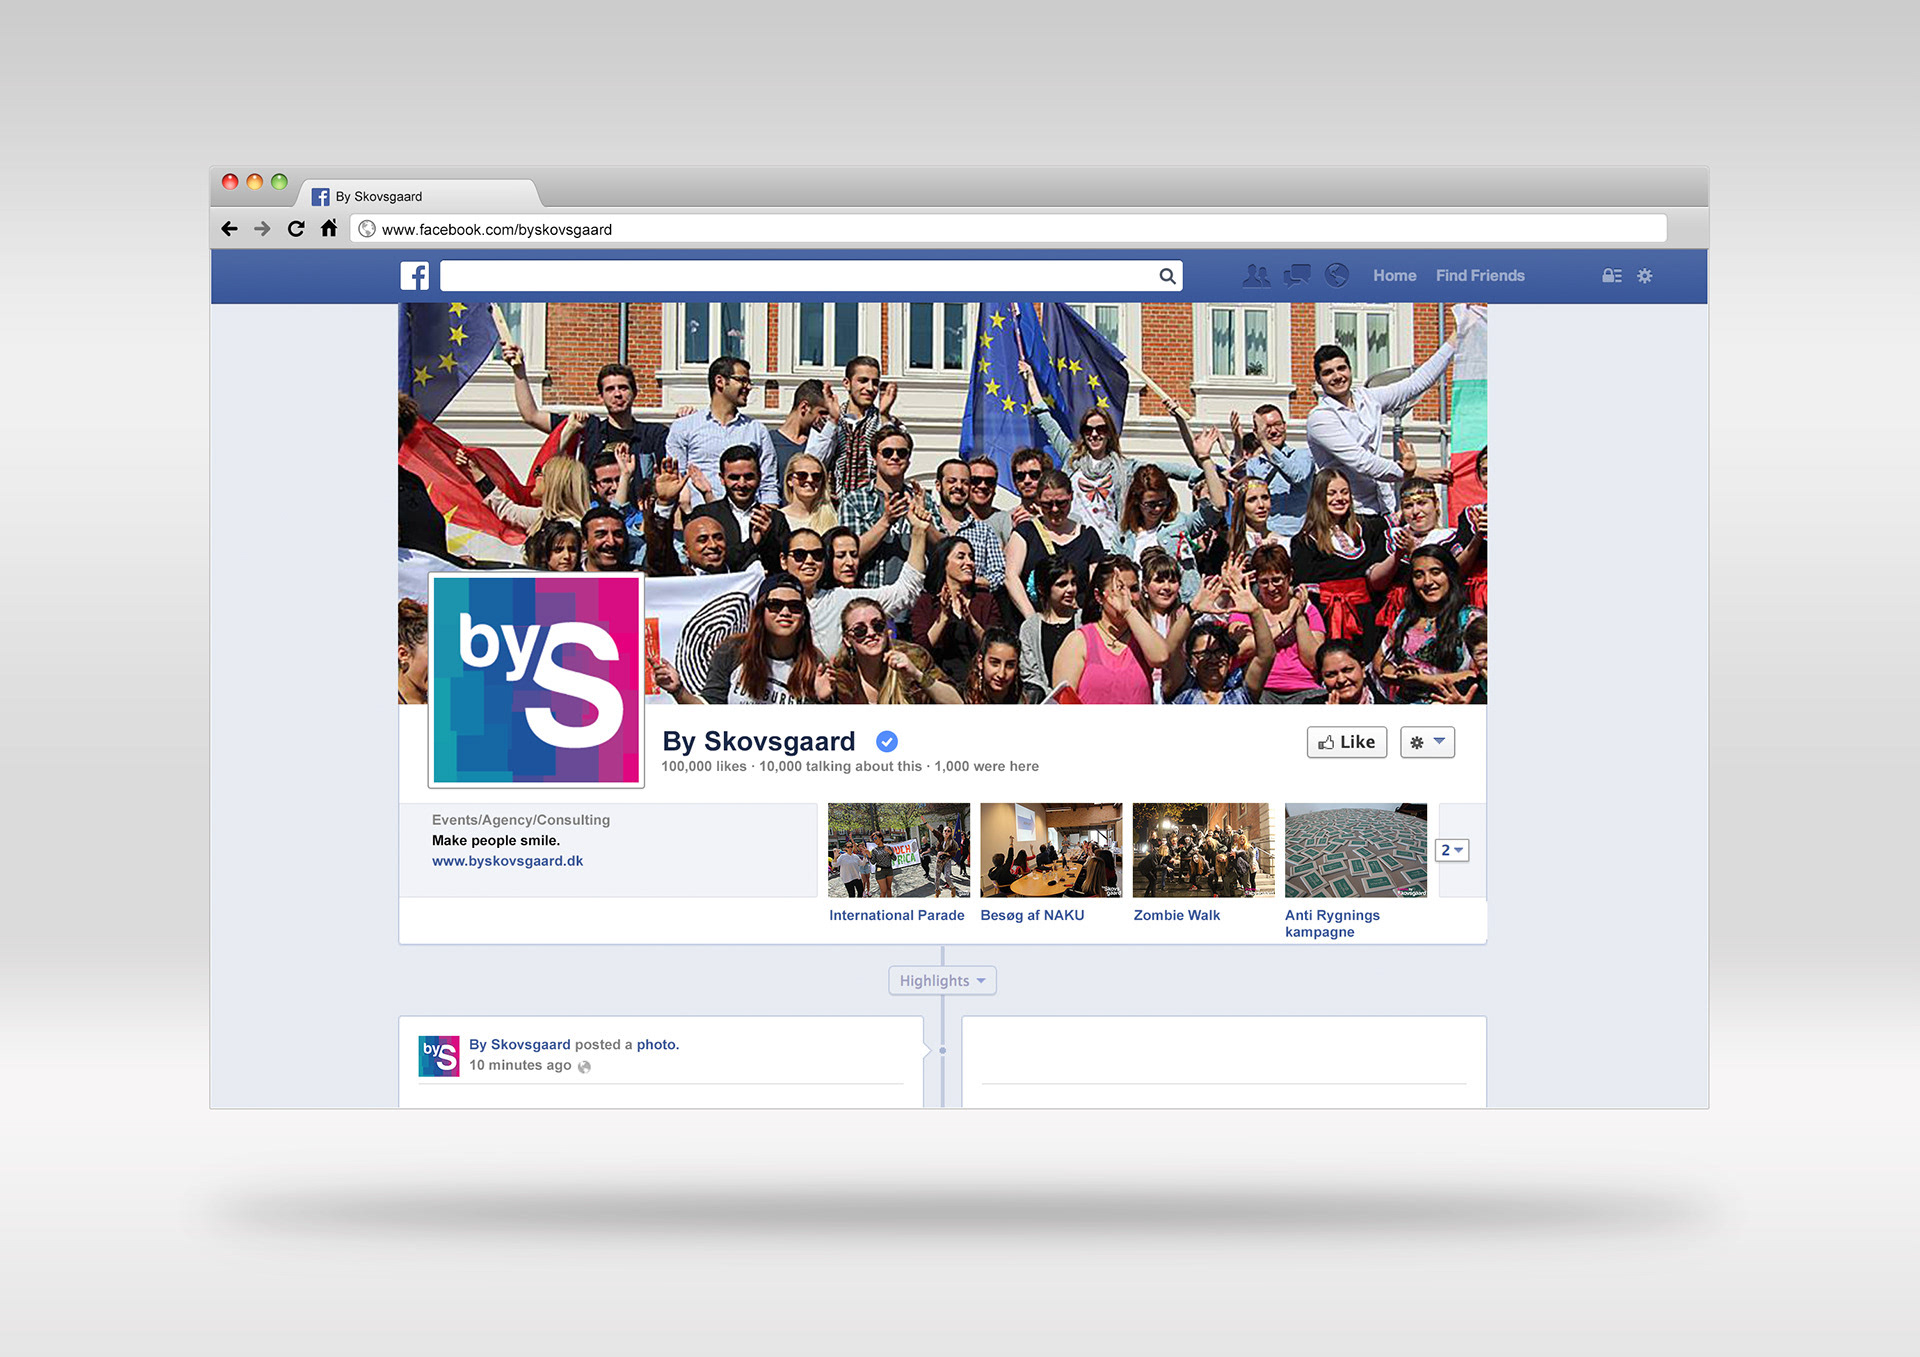Open the International Parade thumbnail
The image size is (1920, 1357).
(899, 850)
